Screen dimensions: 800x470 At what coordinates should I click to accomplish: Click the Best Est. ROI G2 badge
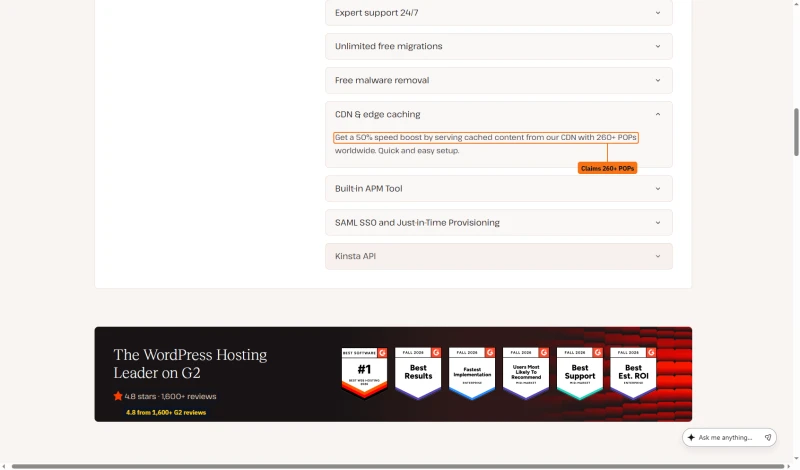[x=633, y=373]
